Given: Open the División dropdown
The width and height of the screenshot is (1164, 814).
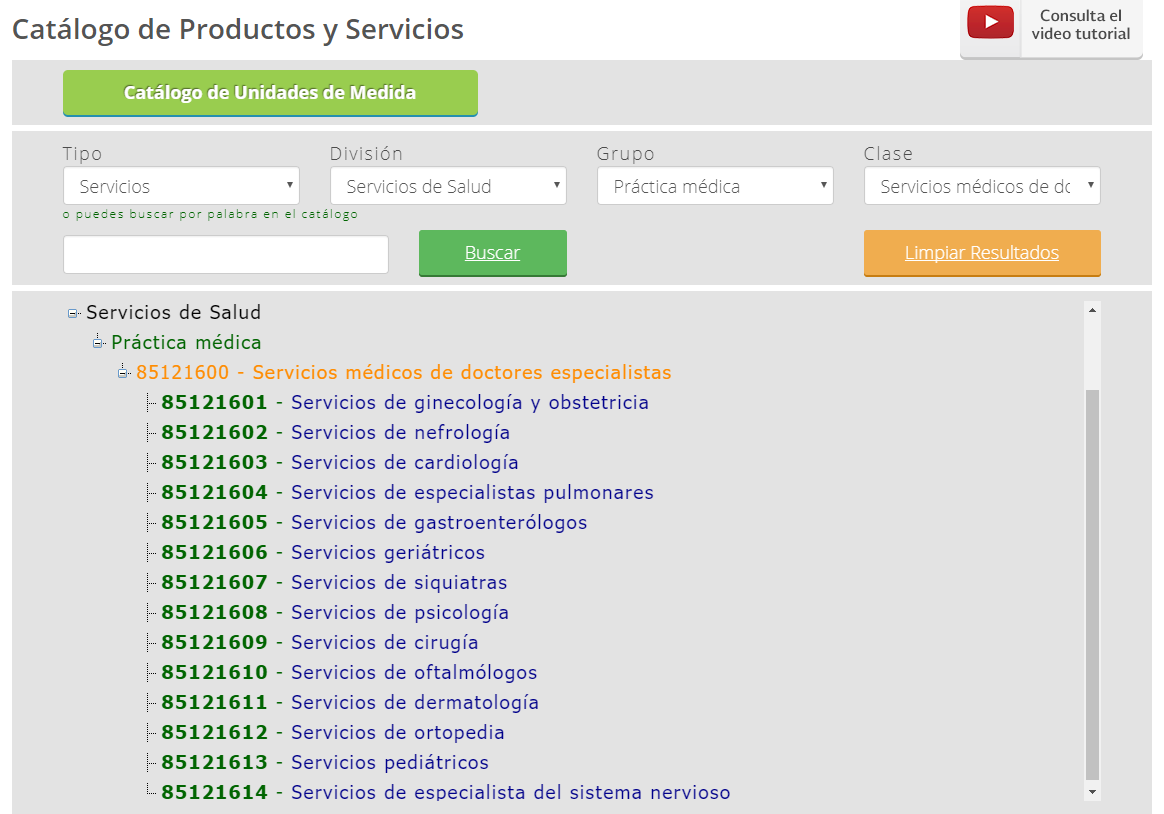Looking at the screenshot, I should (448, 186).
